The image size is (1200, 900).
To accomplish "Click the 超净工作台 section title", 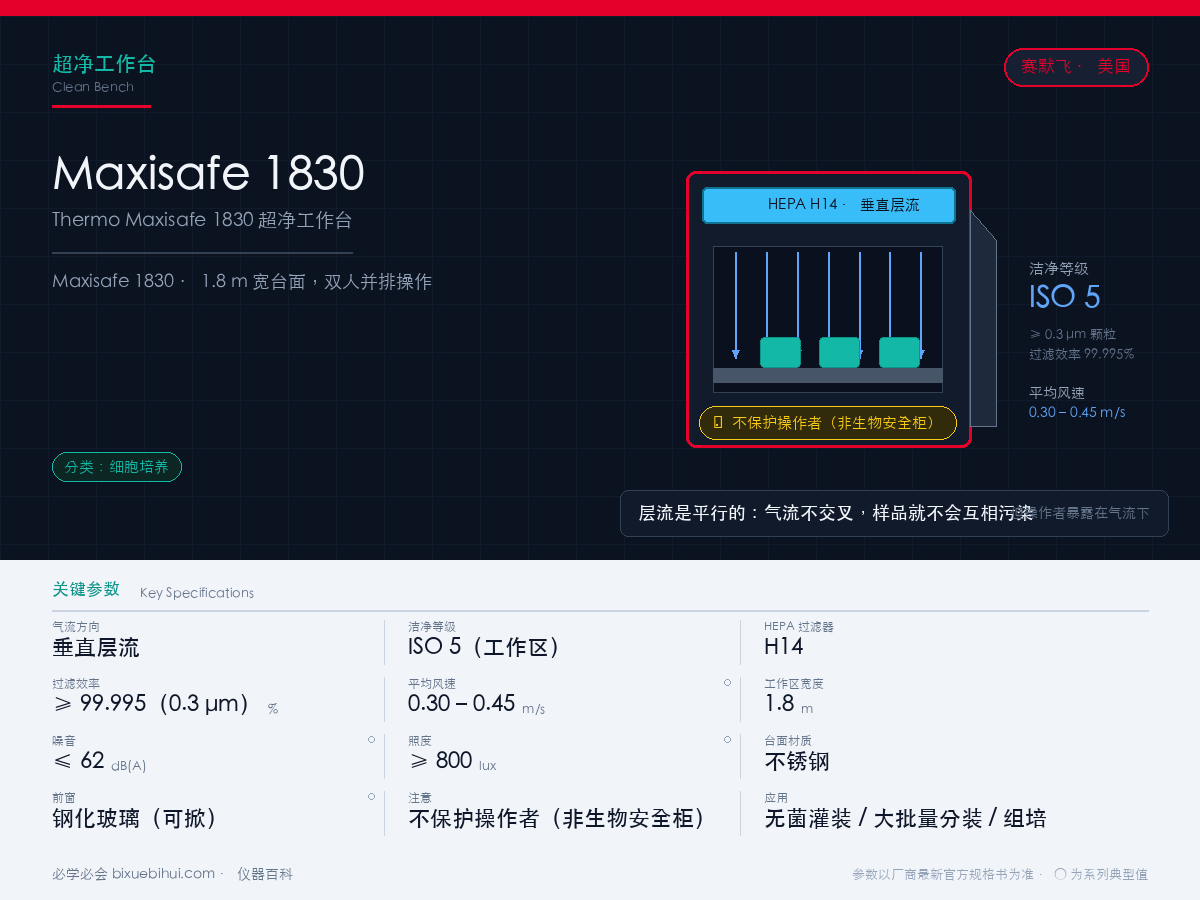I will click(x=104, y=65).
